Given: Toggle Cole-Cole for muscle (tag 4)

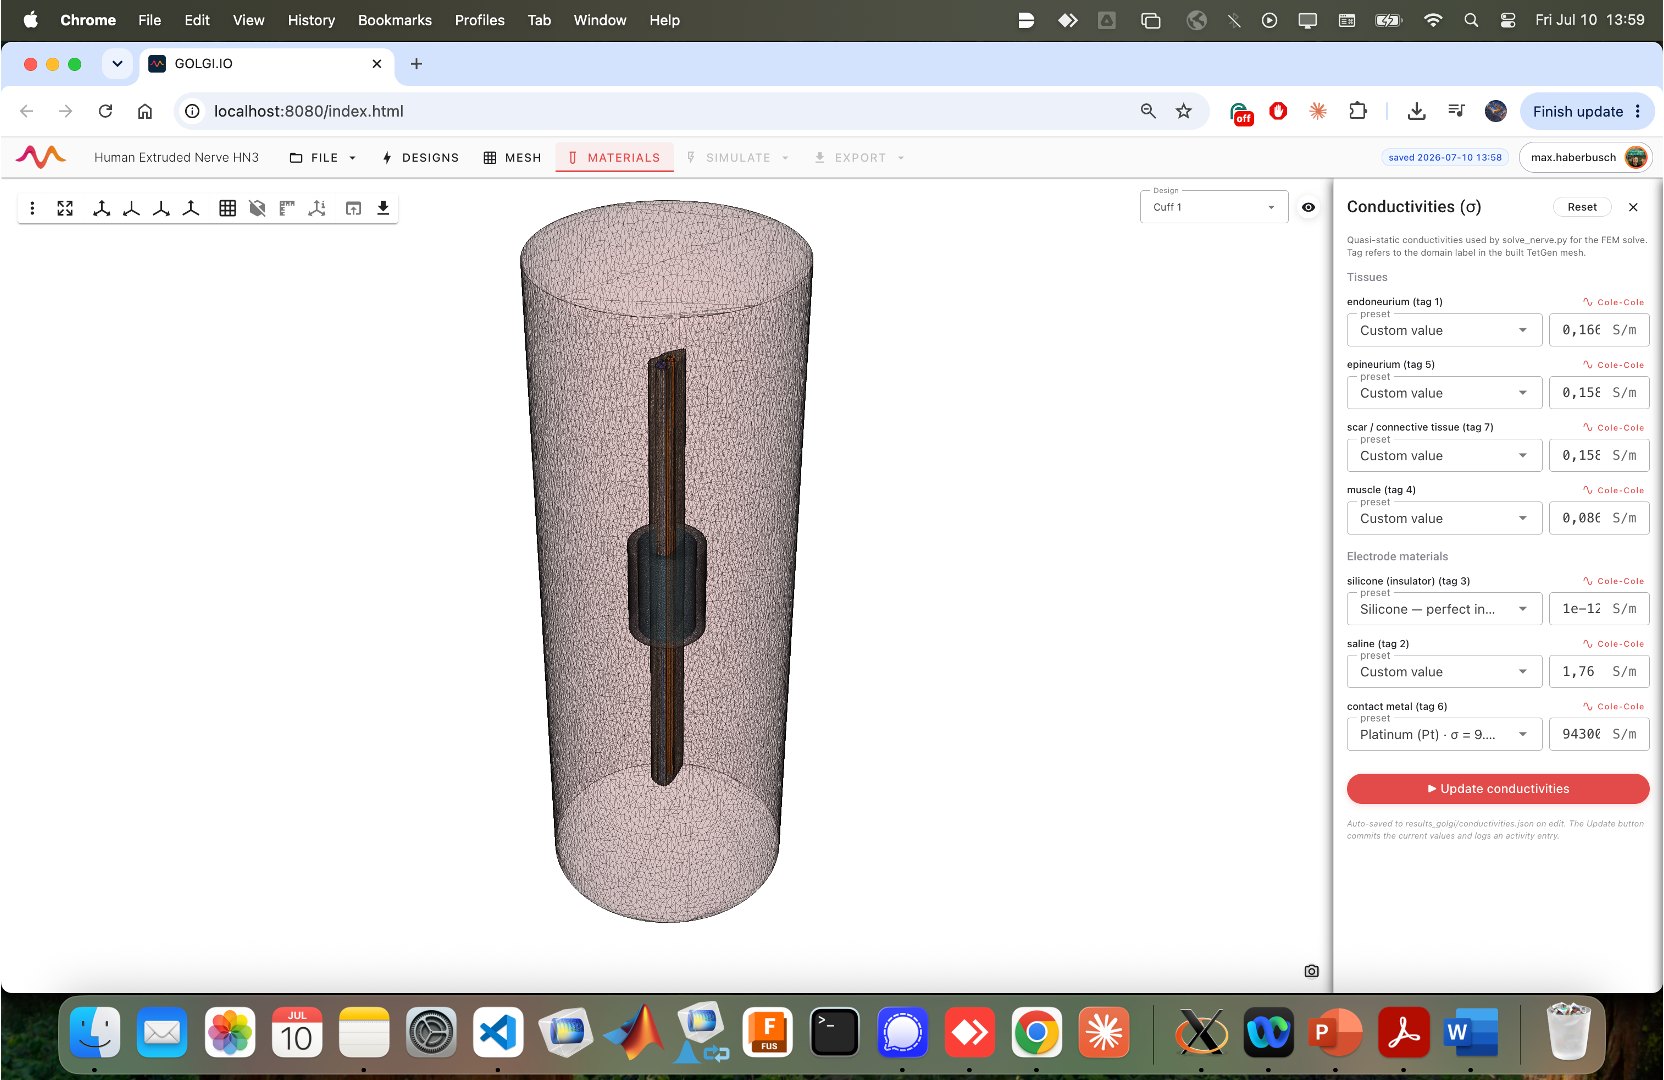Looking at the screenshot, I should point(1613,490).
